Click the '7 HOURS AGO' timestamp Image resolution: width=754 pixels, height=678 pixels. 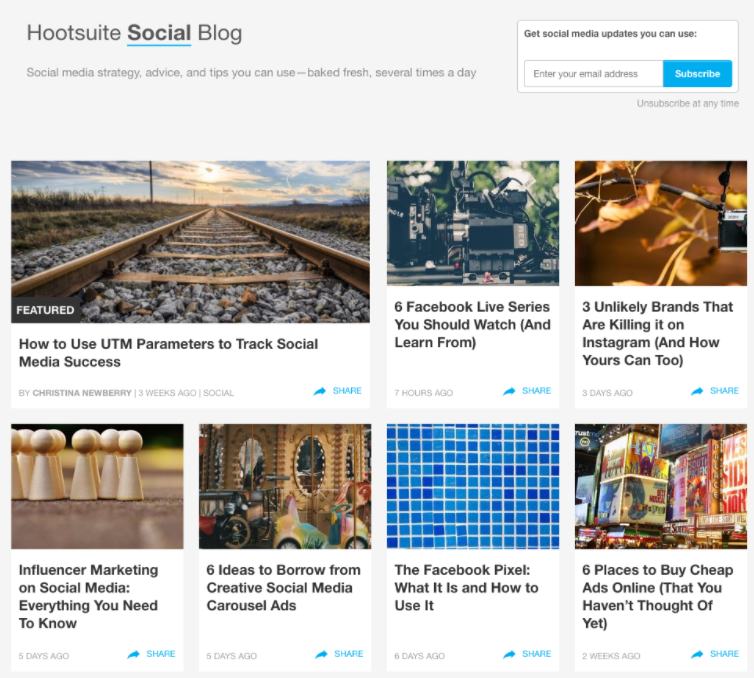pyautogui.click(x=424, y=393)
